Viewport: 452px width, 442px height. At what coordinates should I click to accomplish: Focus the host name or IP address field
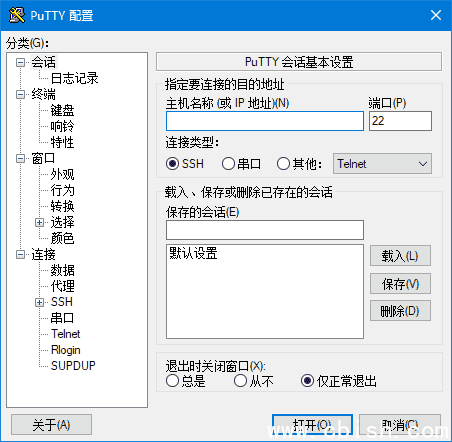click(265, 121)
